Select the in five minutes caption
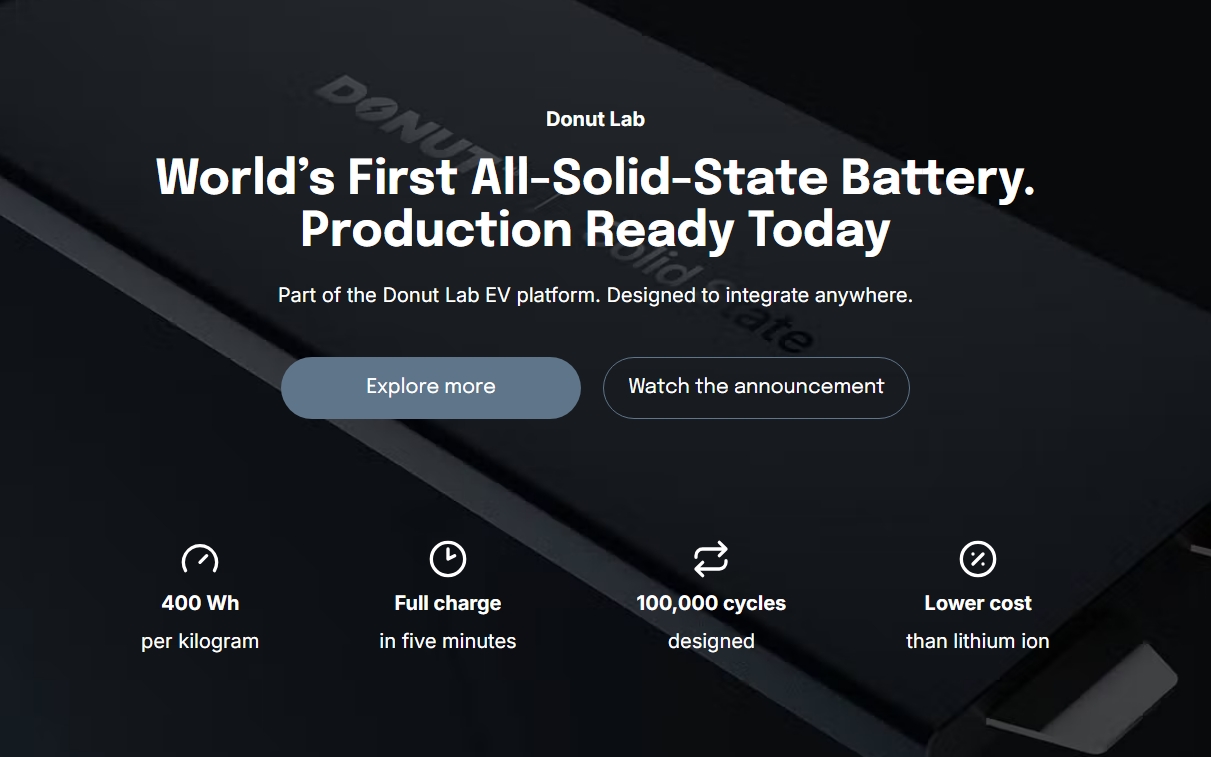This screenshot has width=1211, height=757. click(x=448, y=641)
